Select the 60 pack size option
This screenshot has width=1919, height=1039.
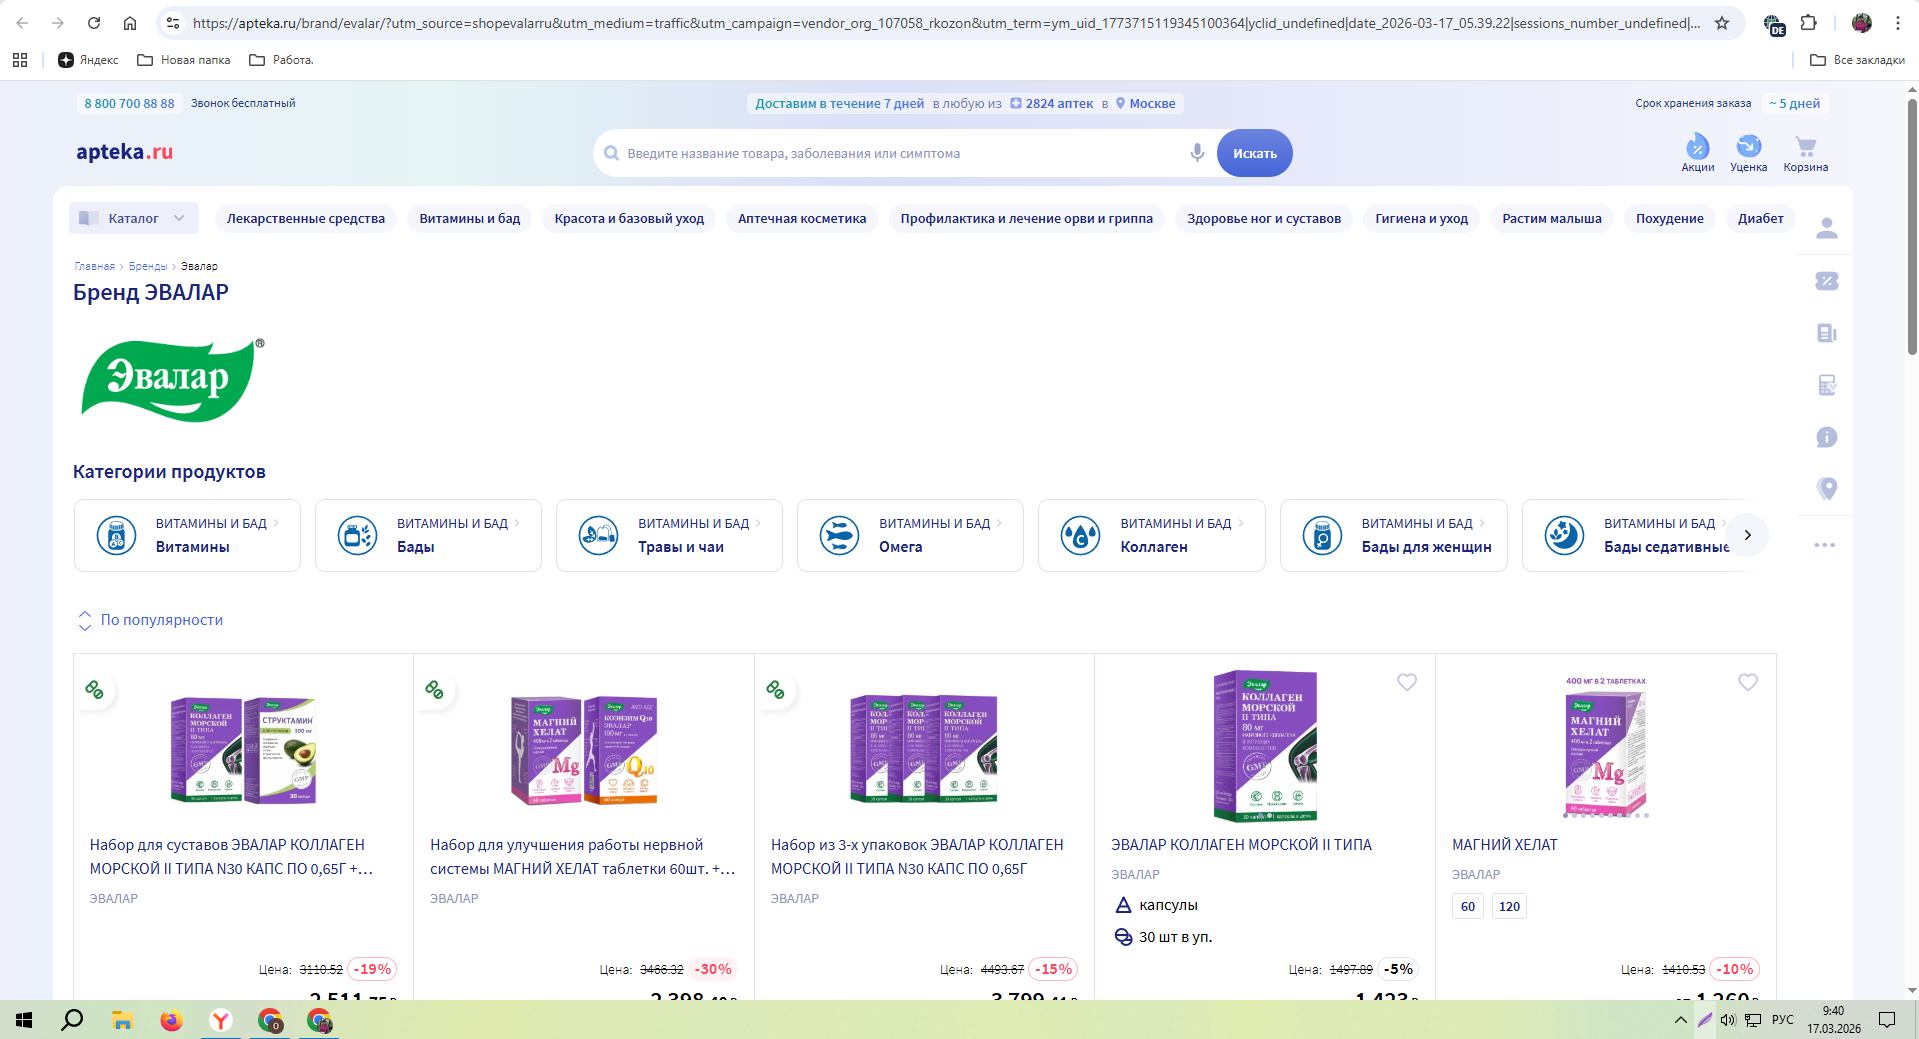pos(1468,906)
